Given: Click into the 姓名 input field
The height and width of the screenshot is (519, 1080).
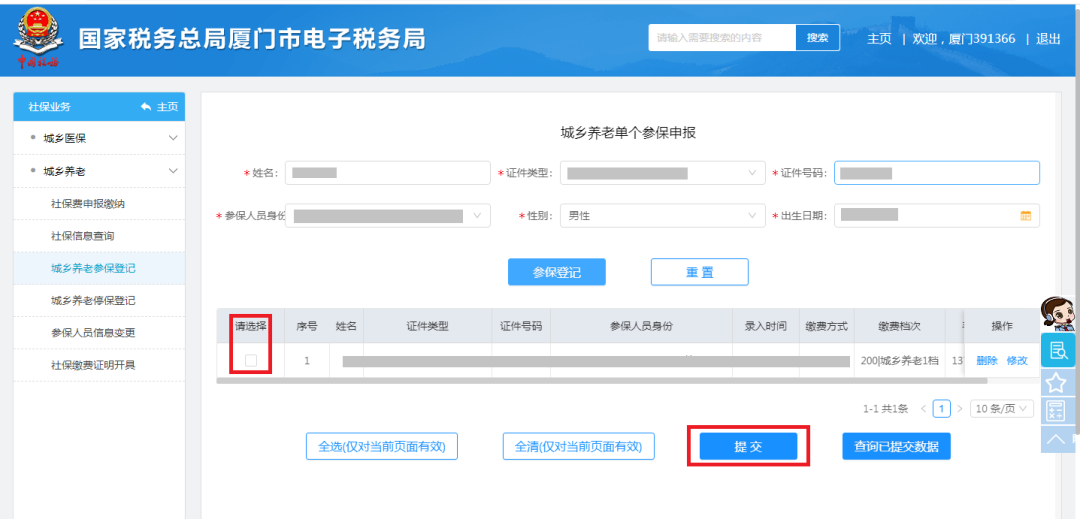Looking at the screenshot, I should click(x=388, y=173).
